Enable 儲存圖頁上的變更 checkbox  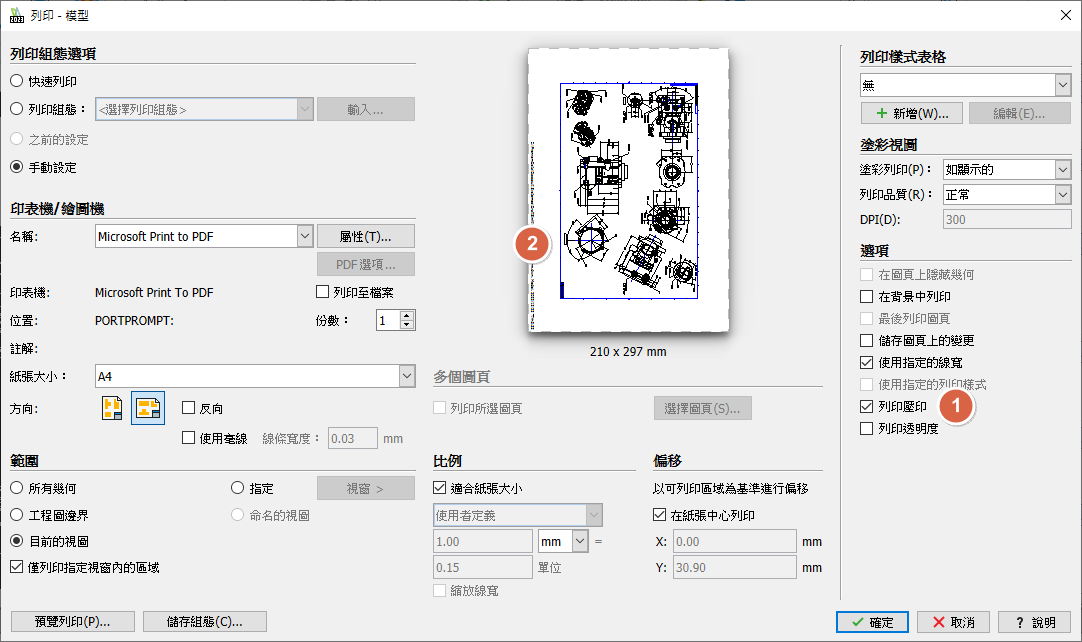point(867,340)
